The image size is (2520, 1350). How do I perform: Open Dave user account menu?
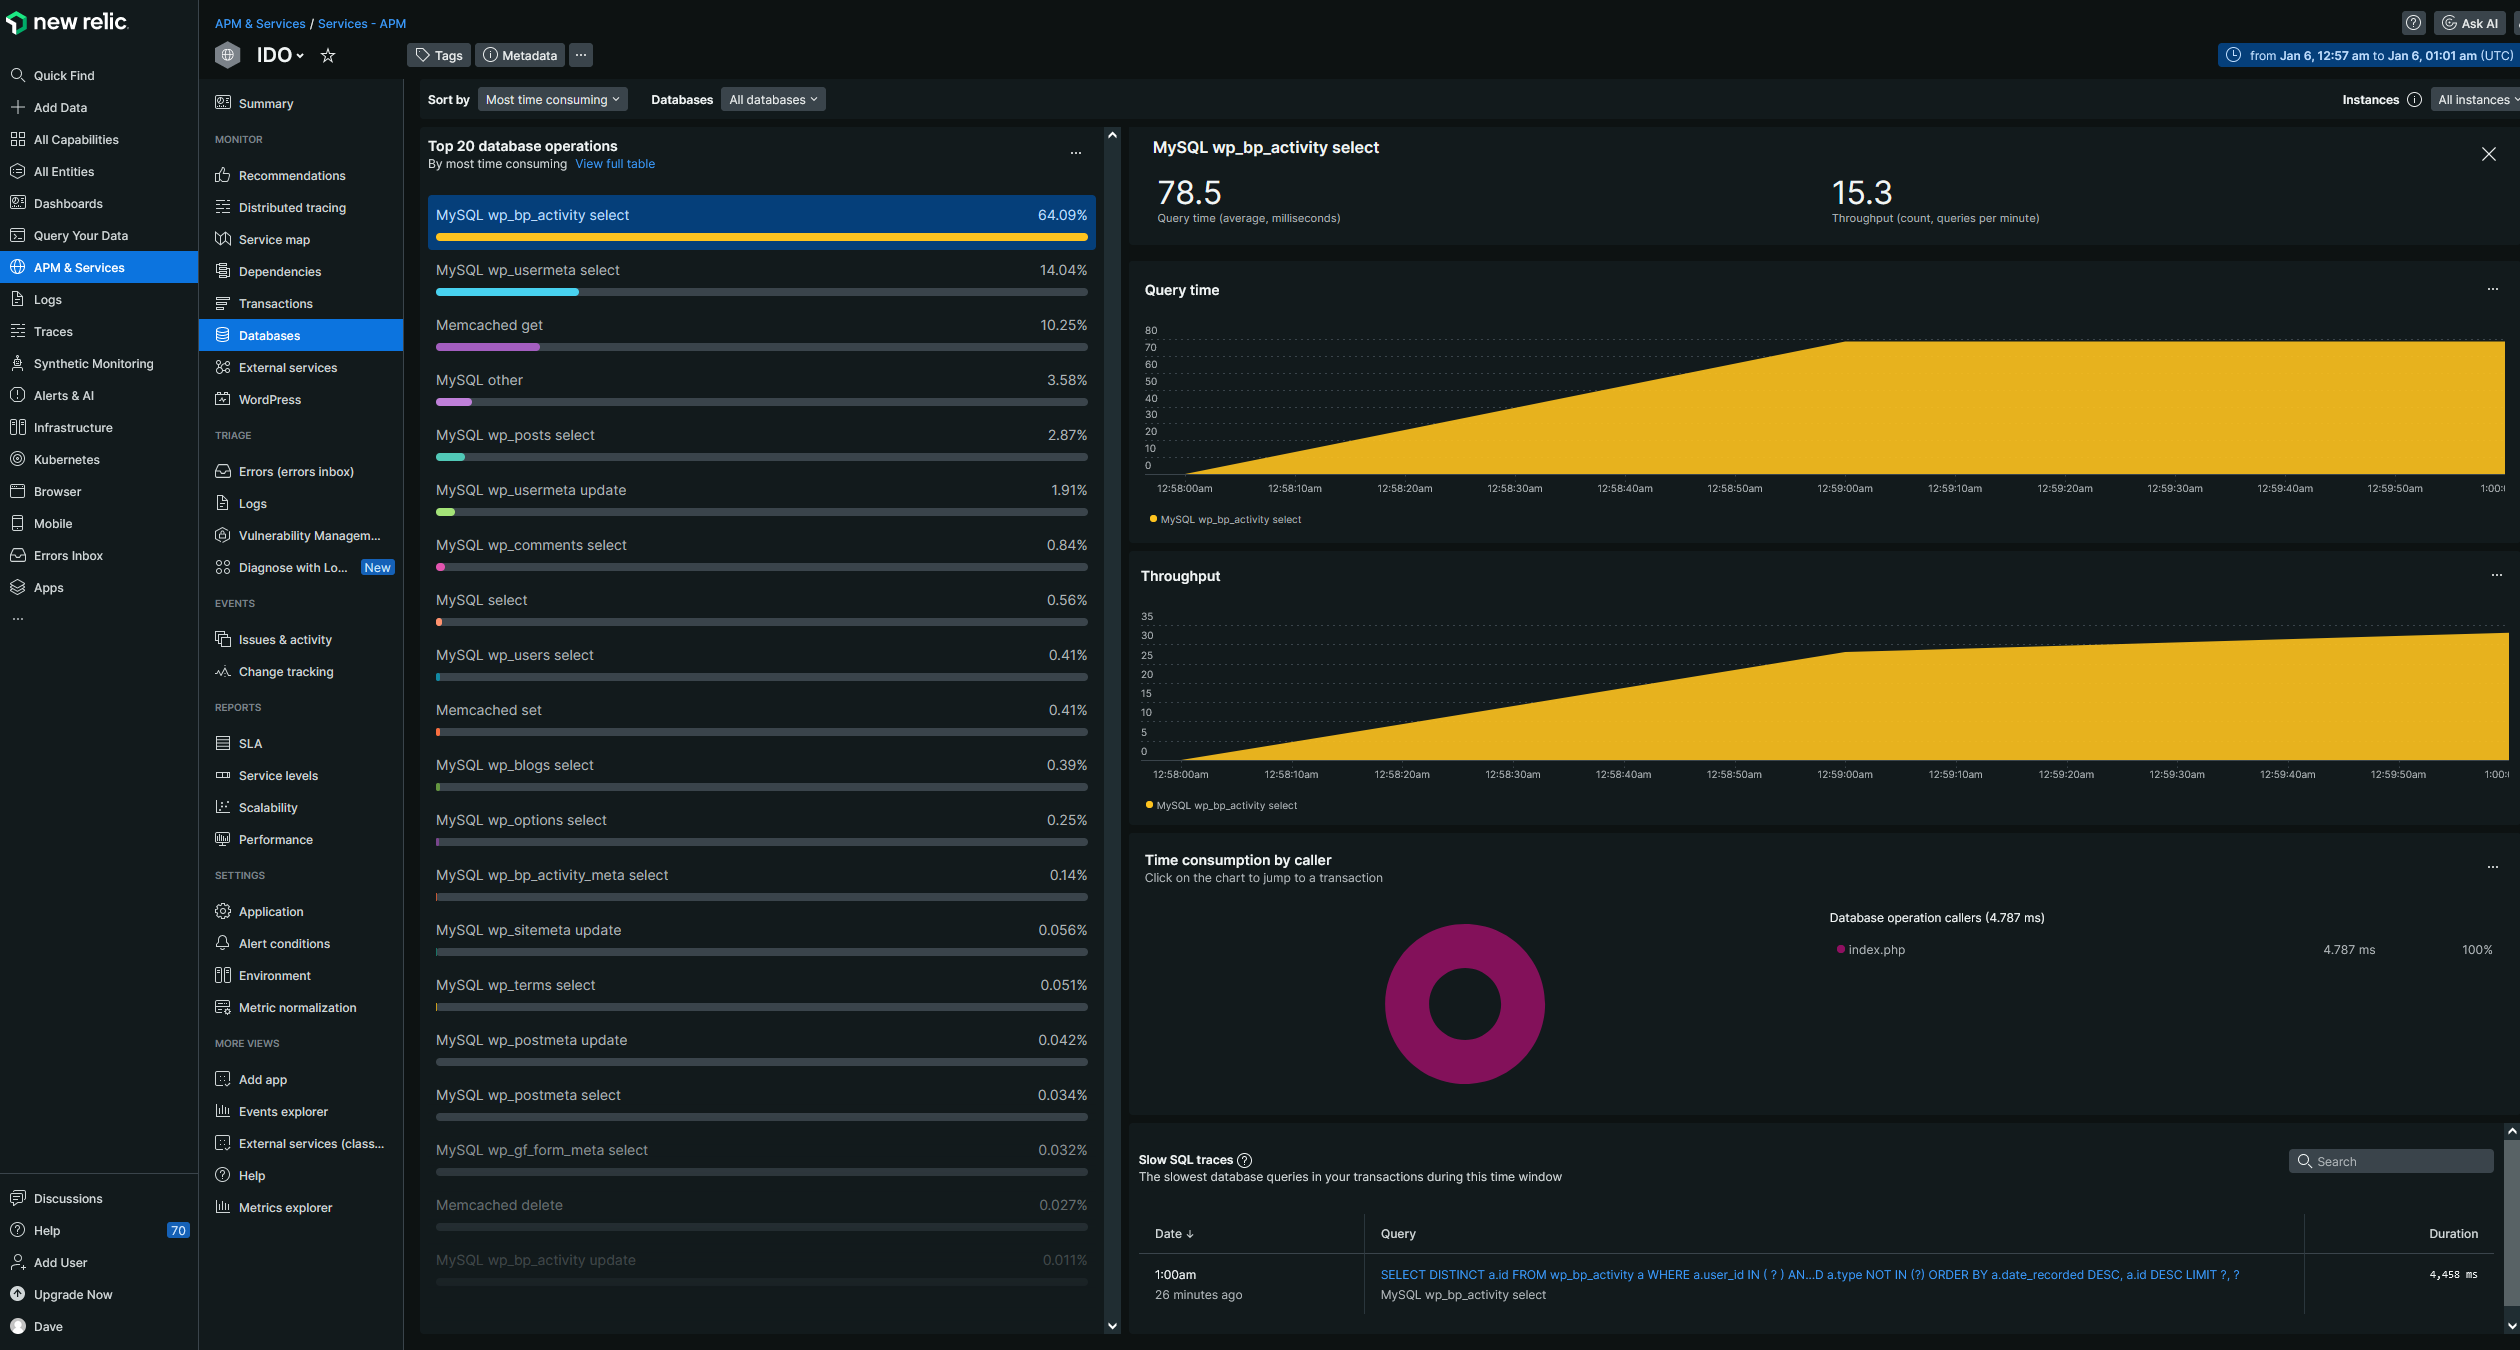point(99,1326)
